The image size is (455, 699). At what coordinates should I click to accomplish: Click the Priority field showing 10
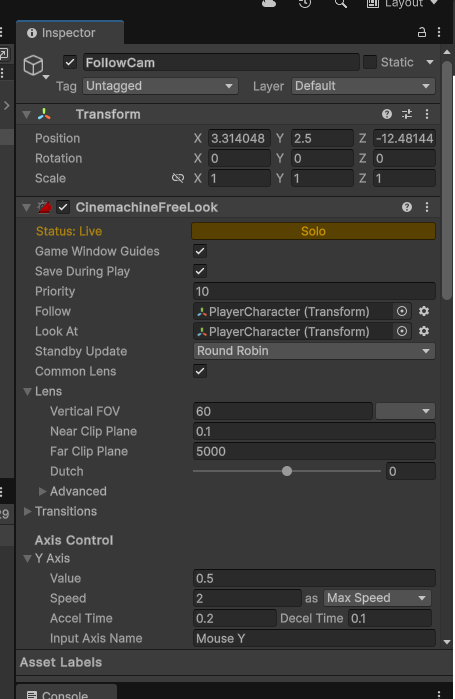click(314, 291)
